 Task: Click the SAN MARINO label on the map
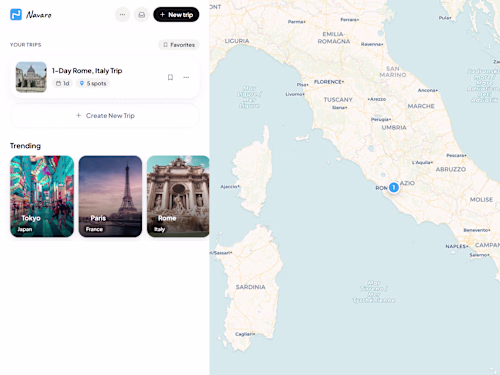tap(393, 72)
